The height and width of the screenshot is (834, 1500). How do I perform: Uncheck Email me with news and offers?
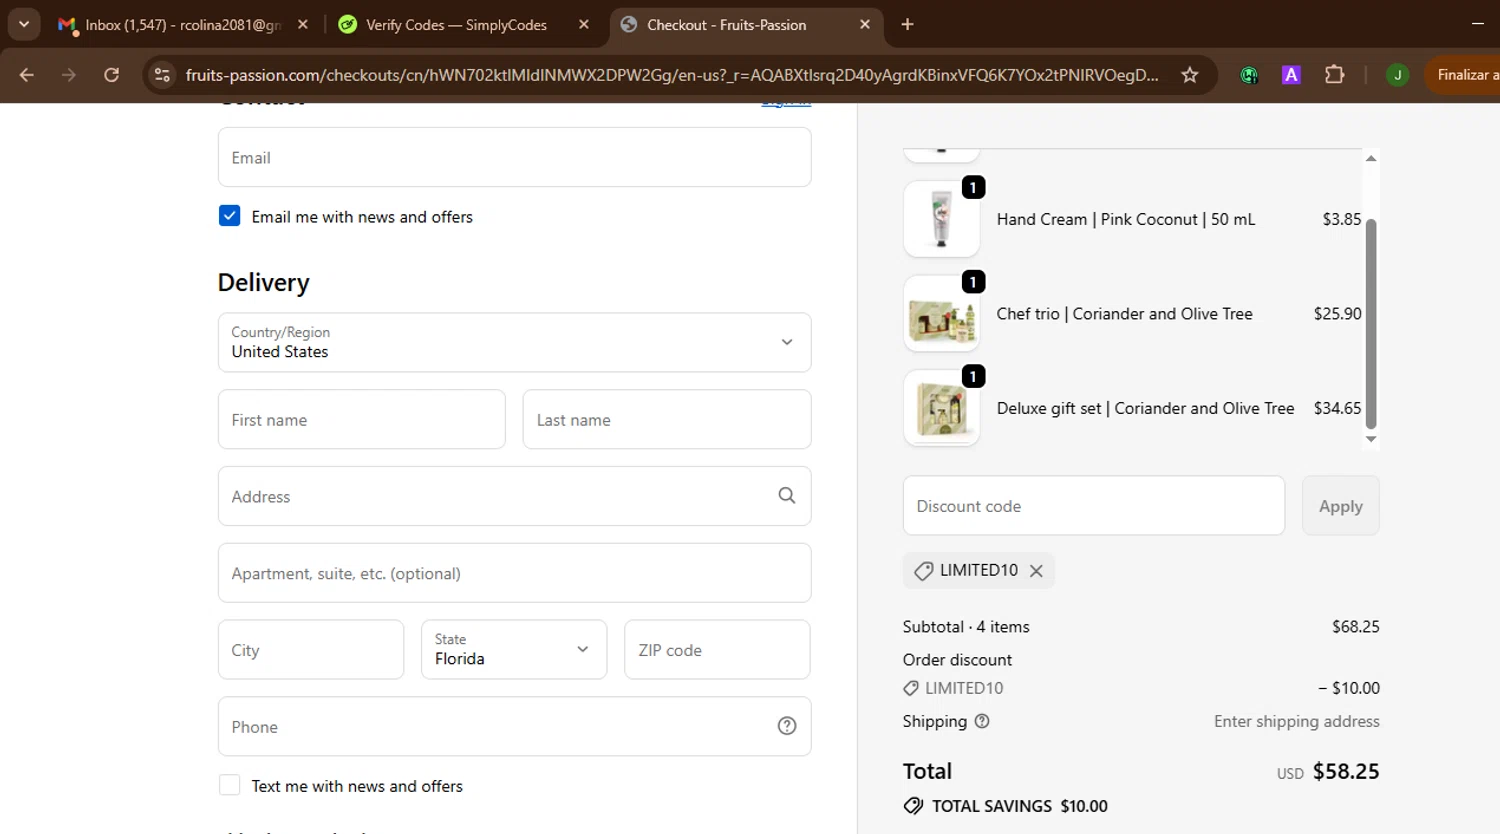[230, 216]
